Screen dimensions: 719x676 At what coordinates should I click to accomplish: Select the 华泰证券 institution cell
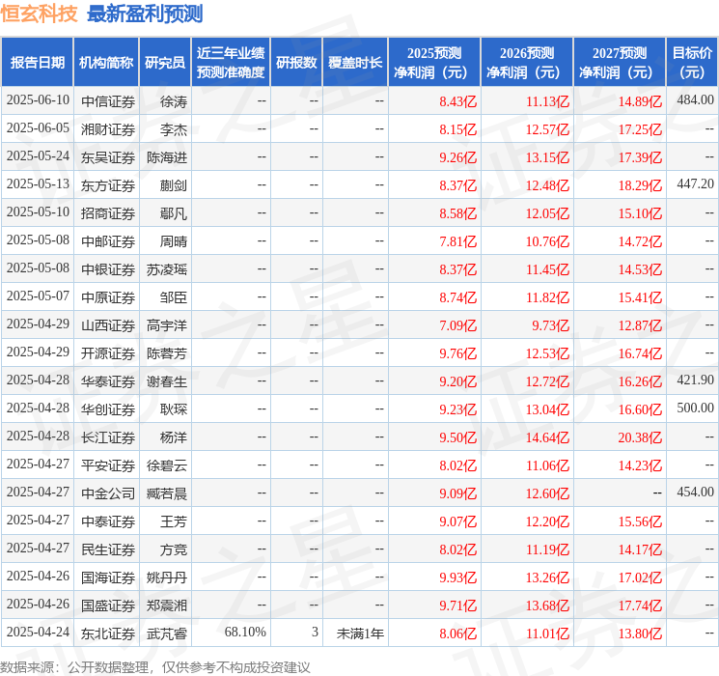pos(108,382)
